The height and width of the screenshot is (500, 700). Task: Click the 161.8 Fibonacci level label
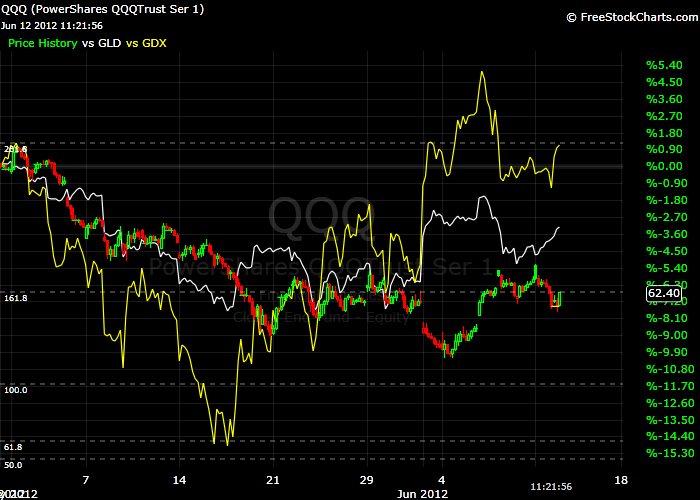[16, 298]
